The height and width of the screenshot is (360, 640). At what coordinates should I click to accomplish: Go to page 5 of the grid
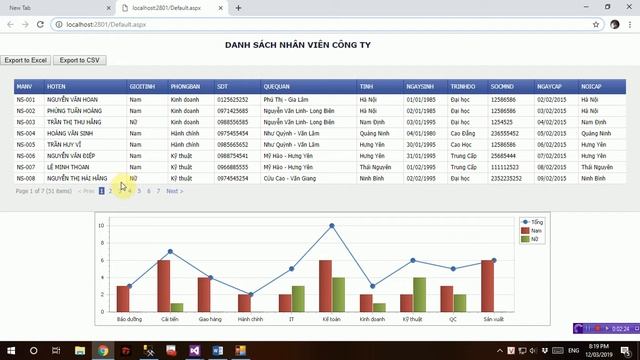[139, 191]
